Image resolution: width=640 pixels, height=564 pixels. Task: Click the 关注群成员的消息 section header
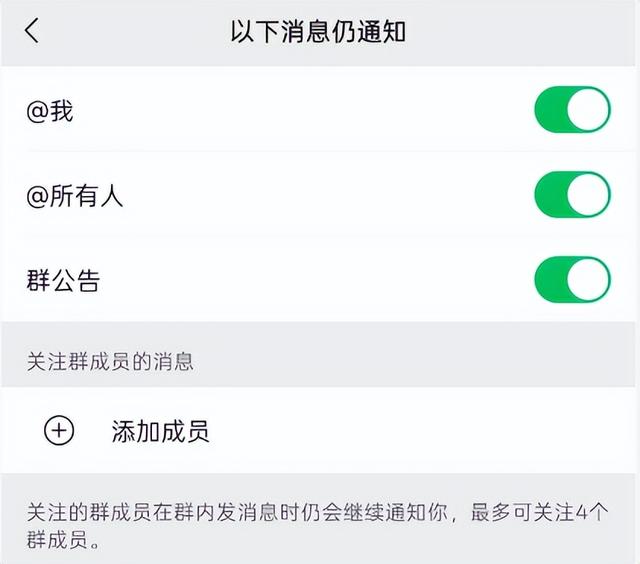[110, 361]
